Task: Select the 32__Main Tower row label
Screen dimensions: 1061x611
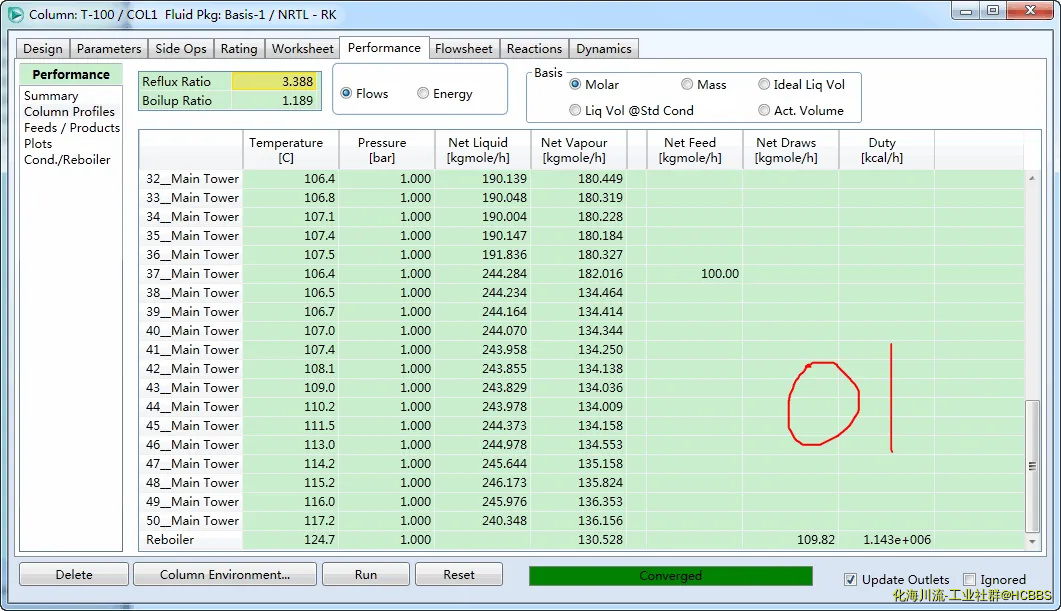Action: pos(192,179)
